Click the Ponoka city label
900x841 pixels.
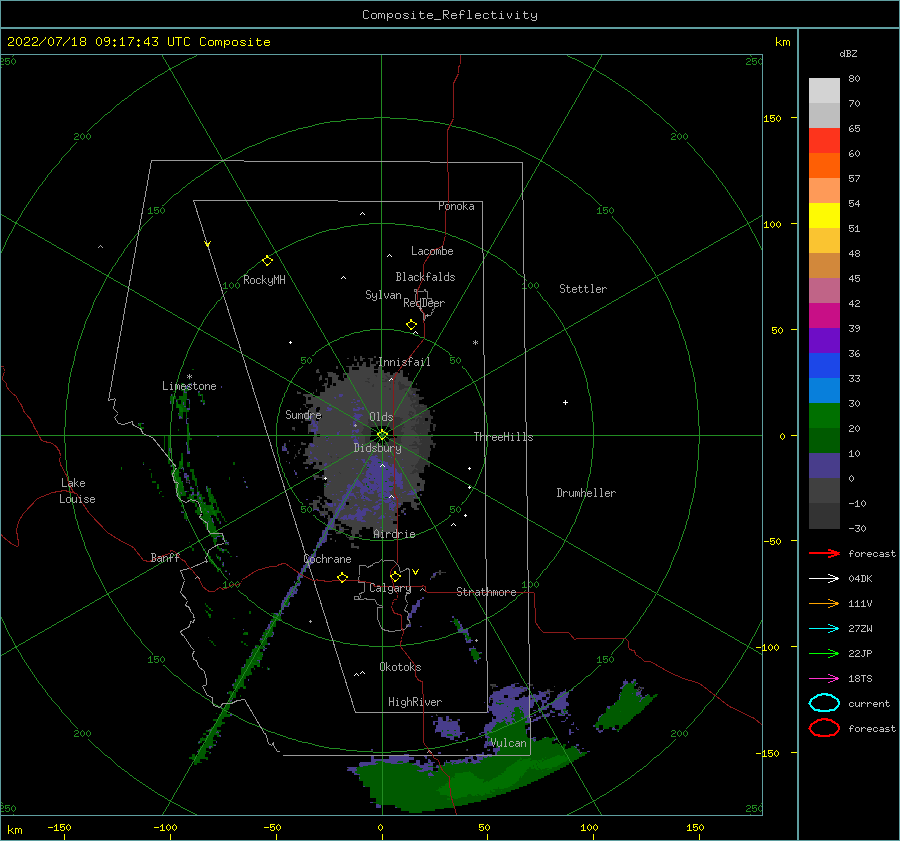pyautogui.click(x=456, y=206)
